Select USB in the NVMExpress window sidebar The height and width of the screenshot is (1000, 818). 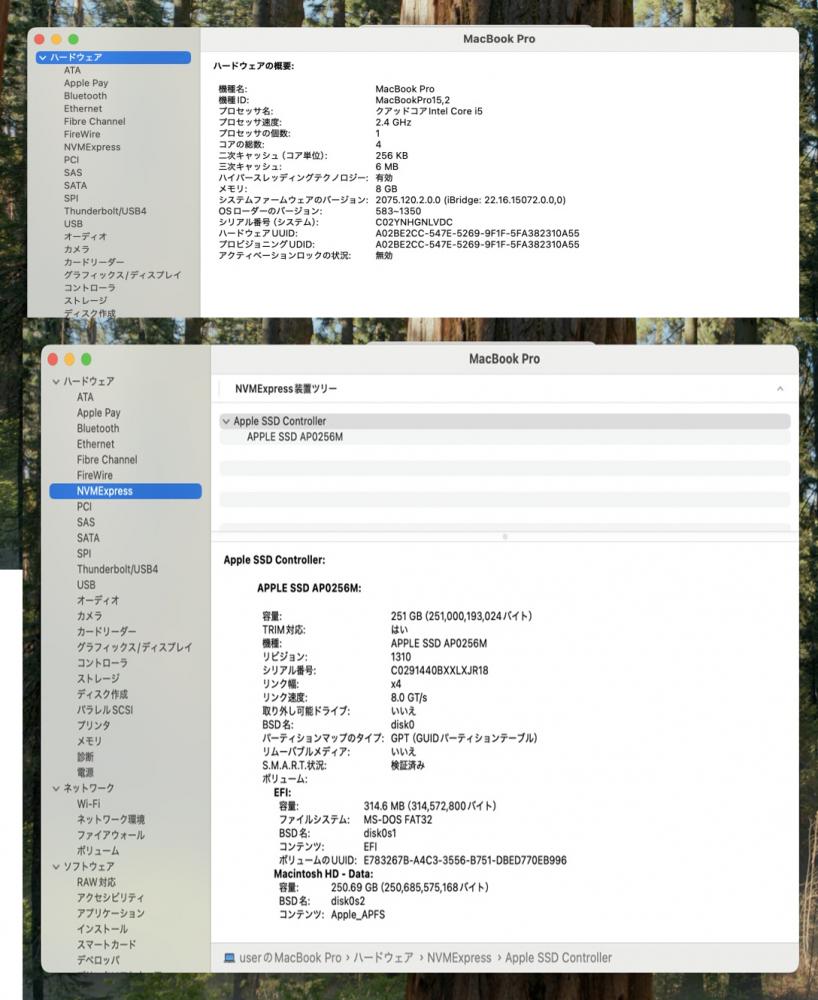tap(86, 585)
